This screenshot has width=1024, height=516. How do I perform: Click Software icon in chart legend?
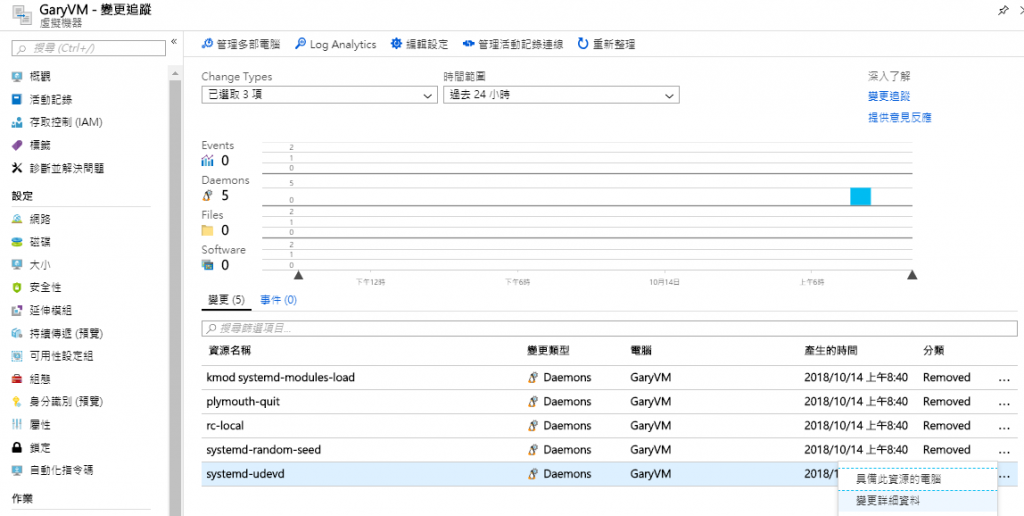coord(208,265)
